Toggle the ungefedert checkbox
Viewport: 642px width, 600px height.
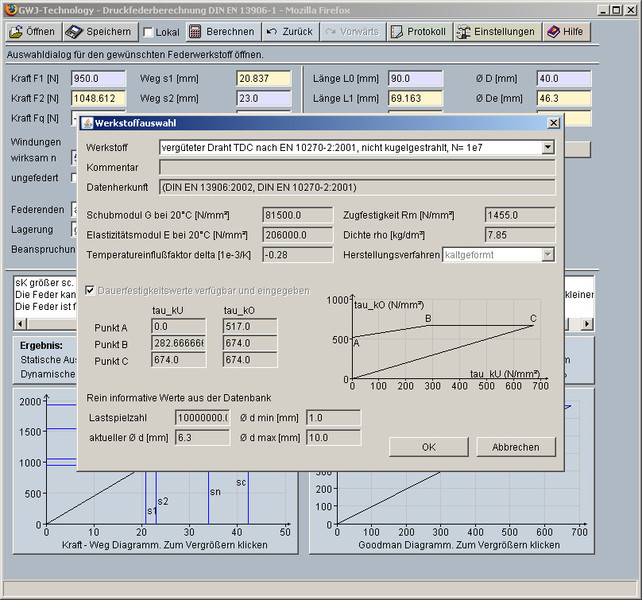[x=75, y=178]
